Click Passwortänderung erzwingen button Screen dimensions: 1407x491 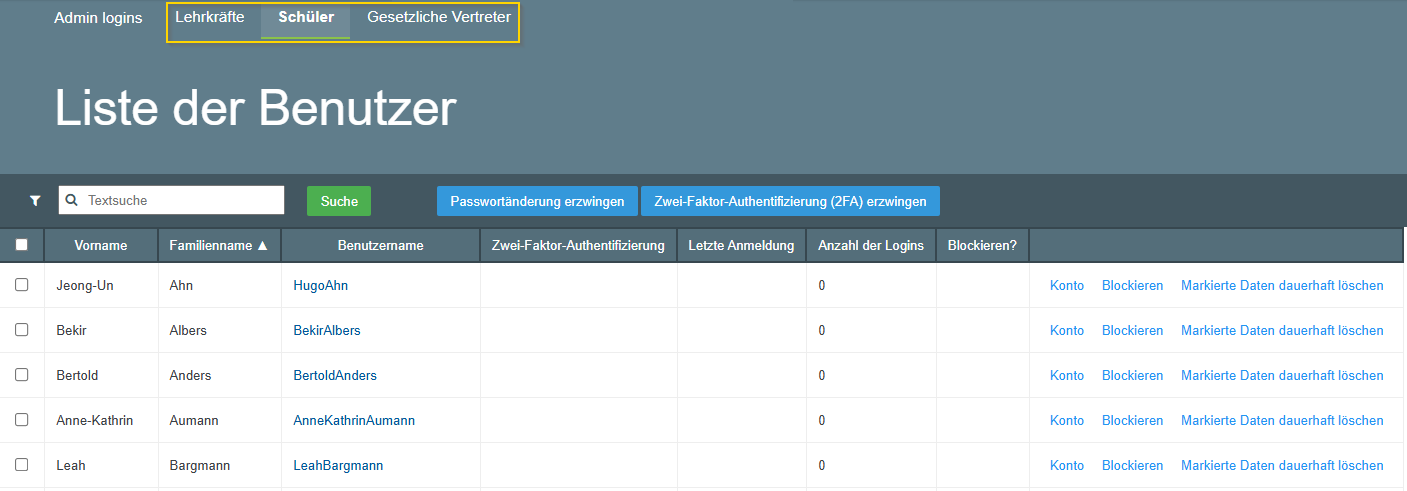[537, 201]
